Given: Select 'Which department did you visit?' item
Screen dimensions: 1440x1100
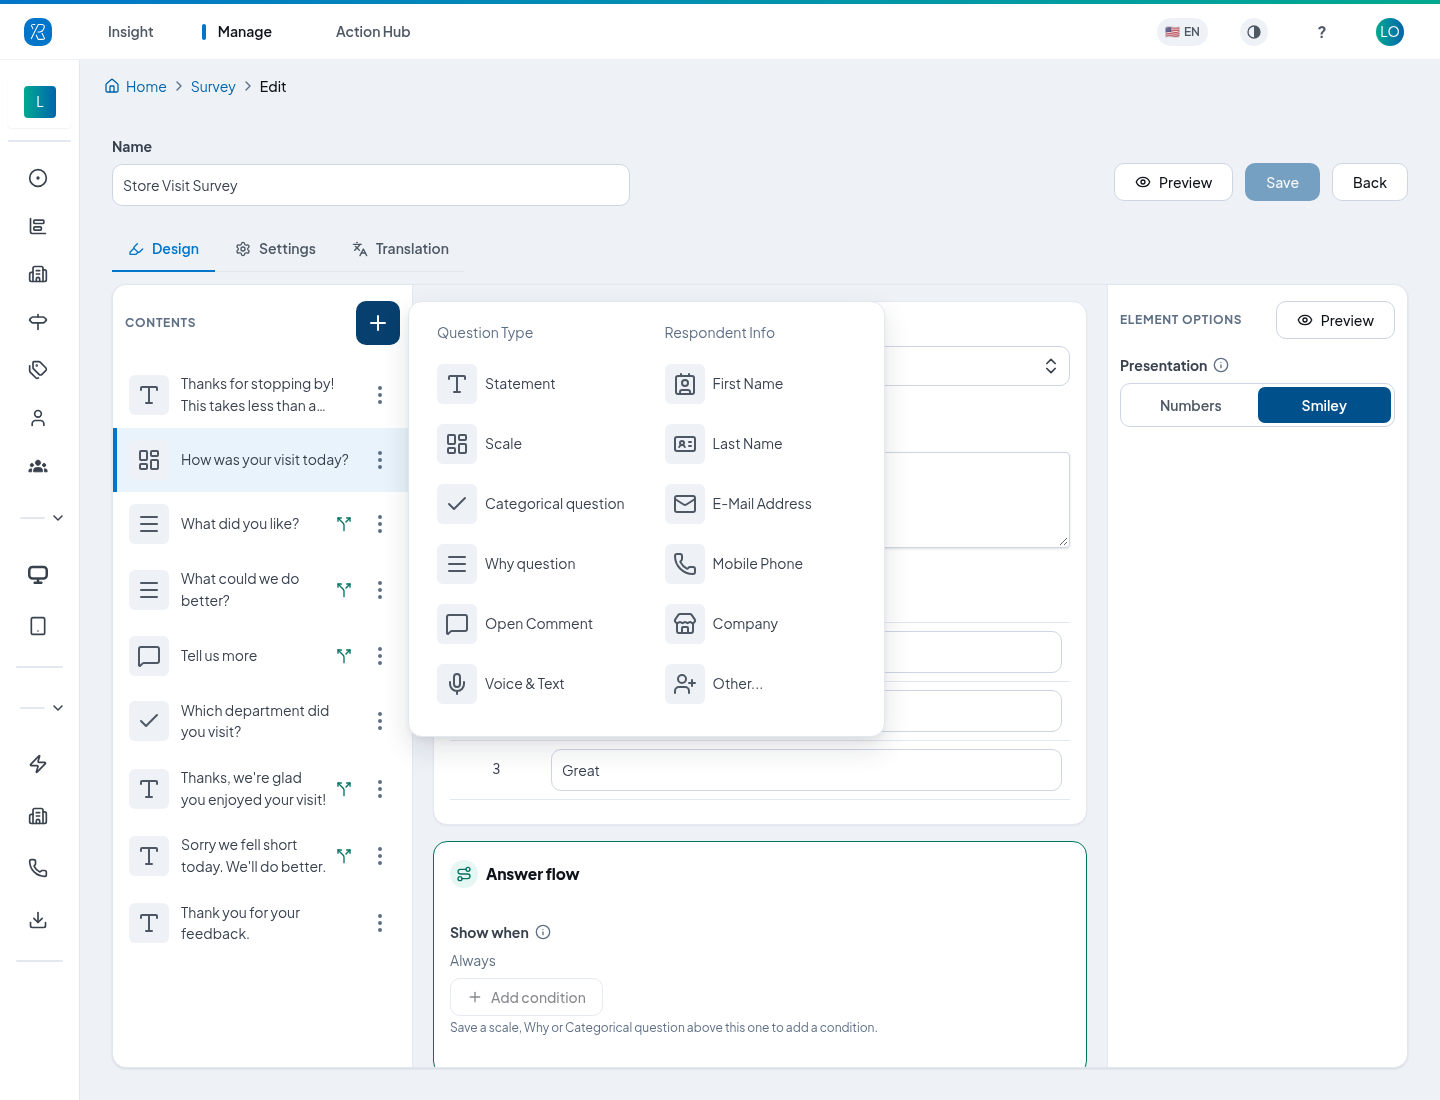Looking at the screenshot, I should [260, 721].
